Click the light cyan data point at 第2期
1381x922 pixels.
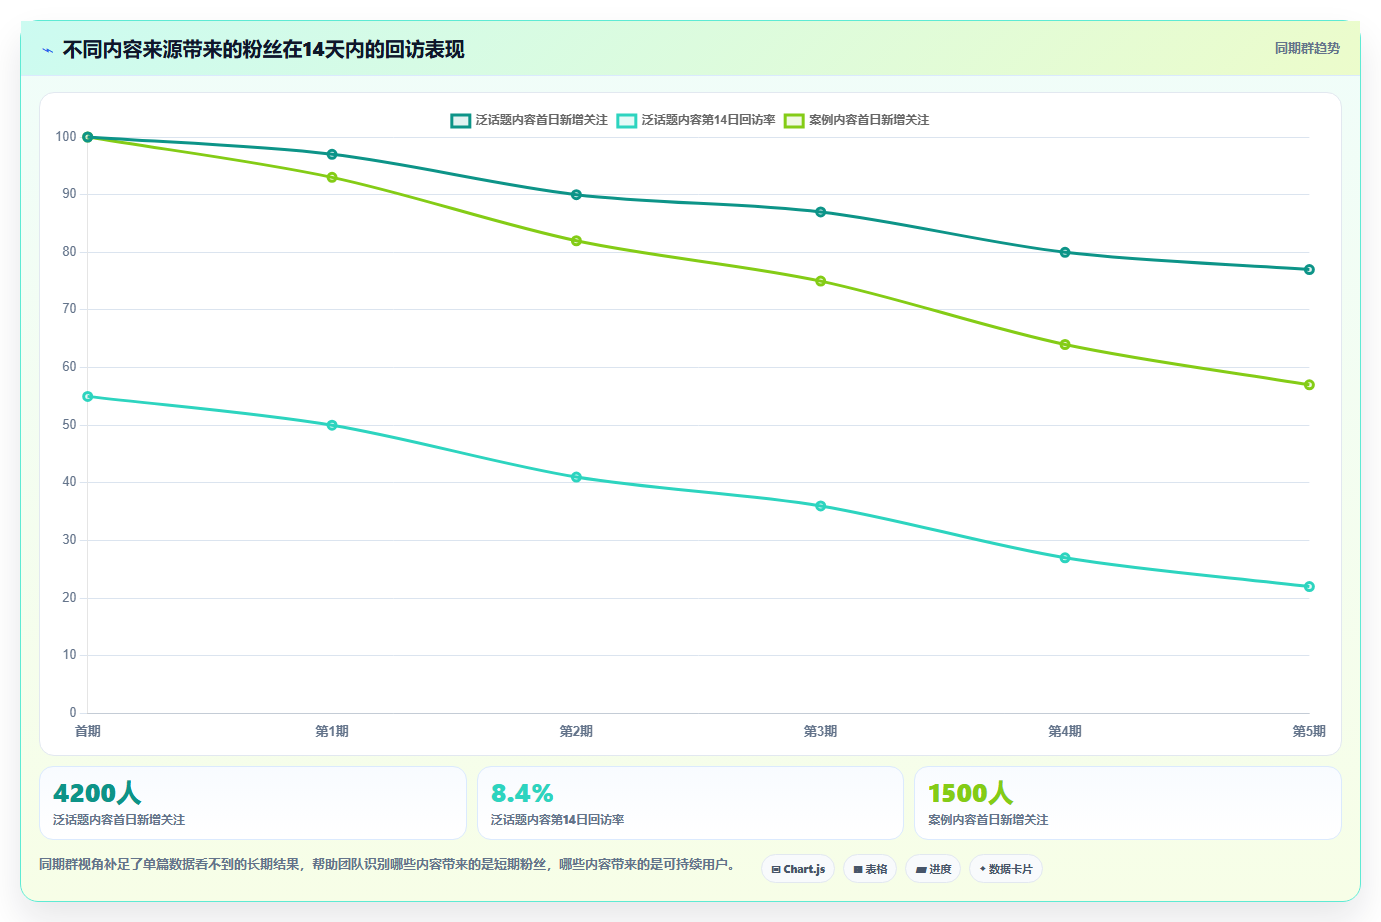click(x=576, y=477)
